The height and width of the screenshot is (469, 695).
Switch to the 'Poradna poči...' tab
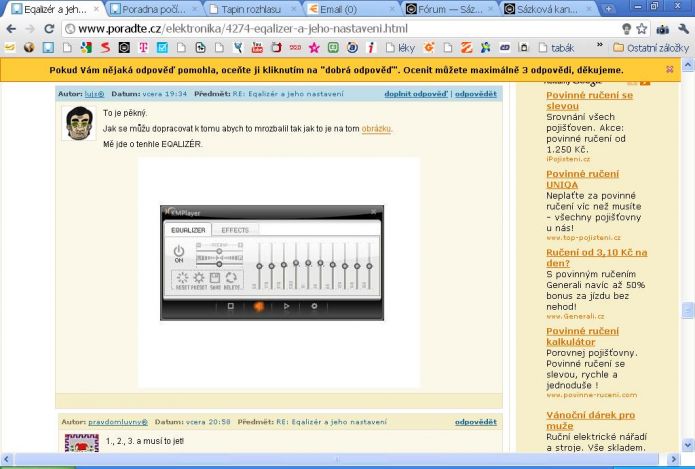(x=153, y=9)
